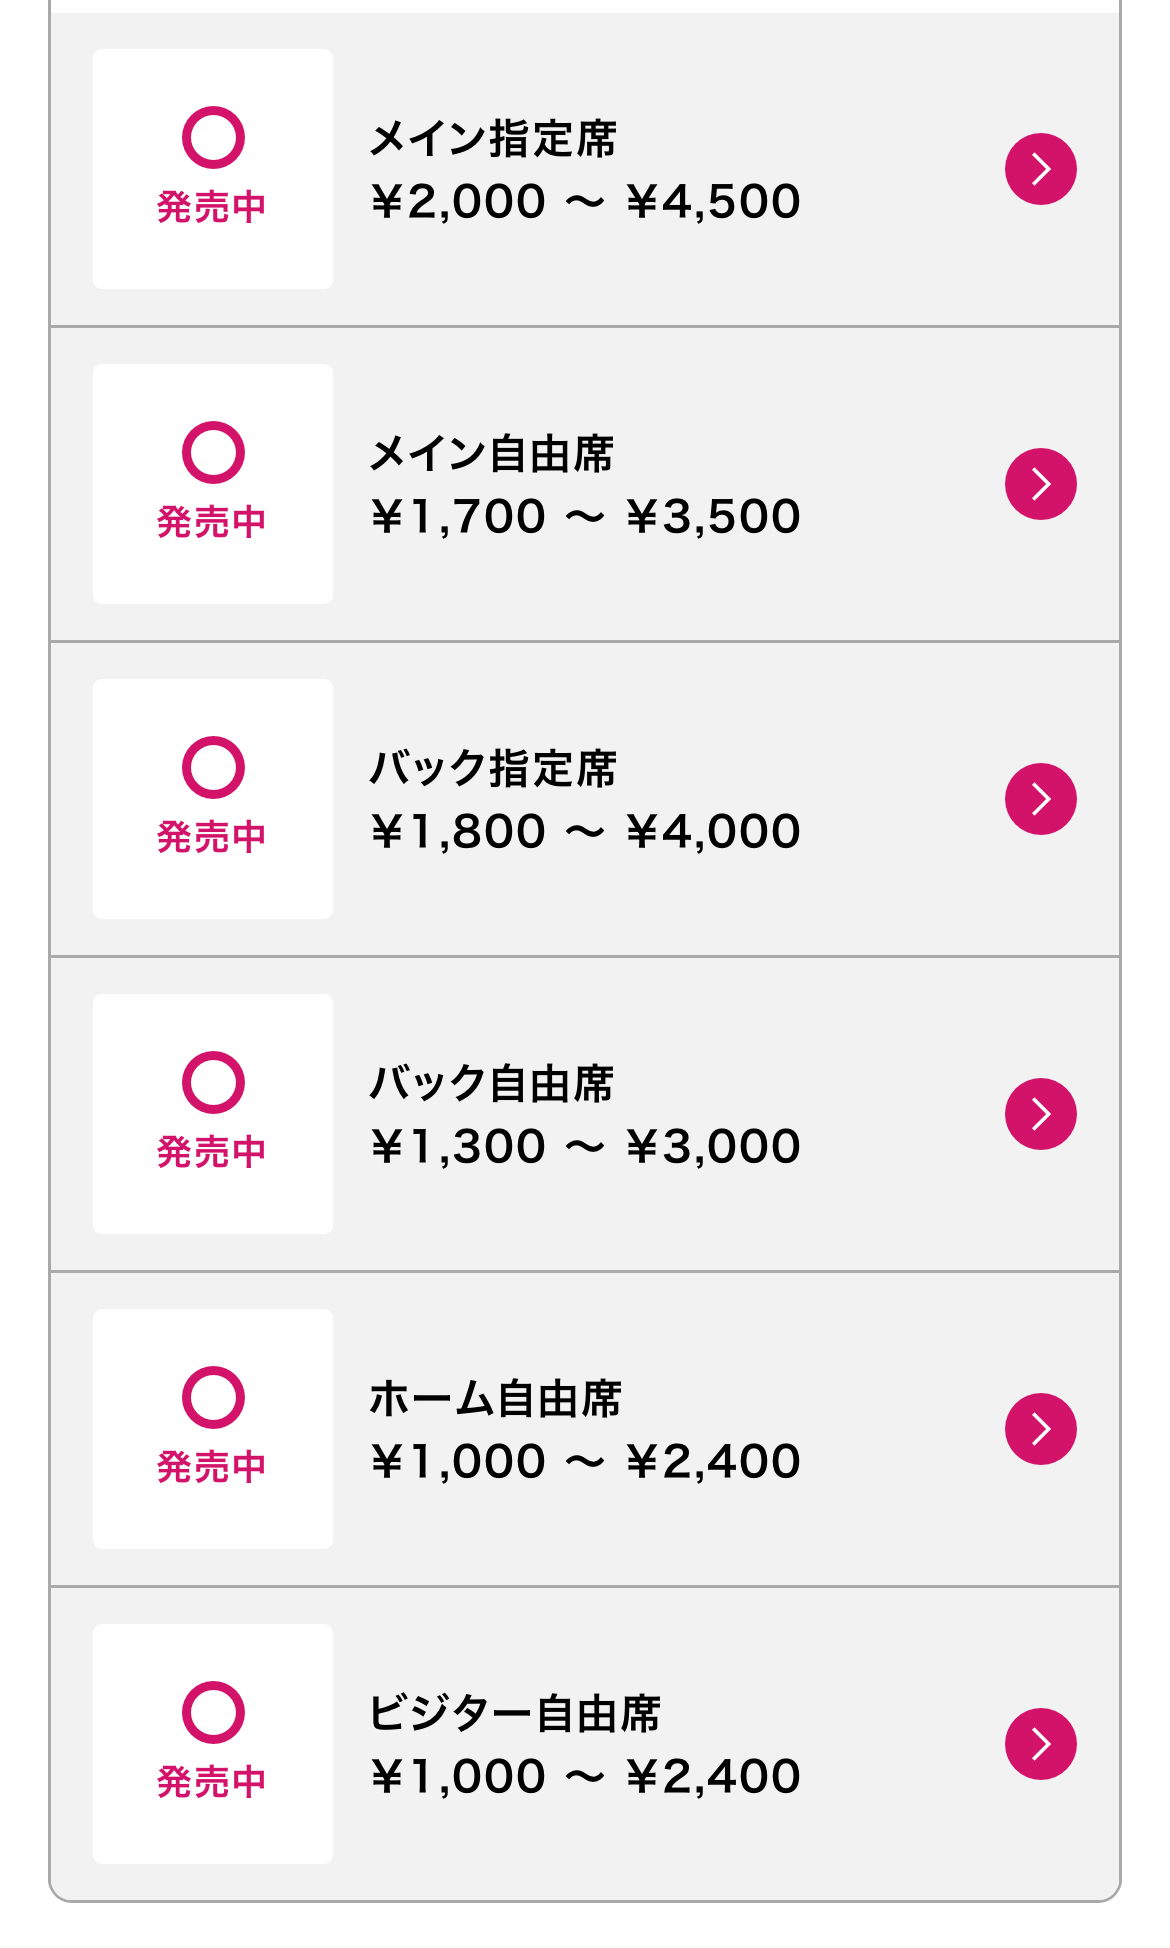Screen dimensions: 1170x1948
Task: Select the メイン指定席 seat name
Action: tap(493, 138)
